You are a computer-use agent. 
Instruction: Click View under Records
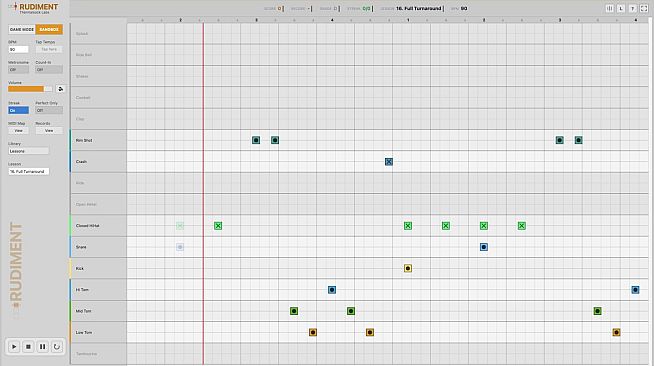pyautogui.click(x=49, y=130)
